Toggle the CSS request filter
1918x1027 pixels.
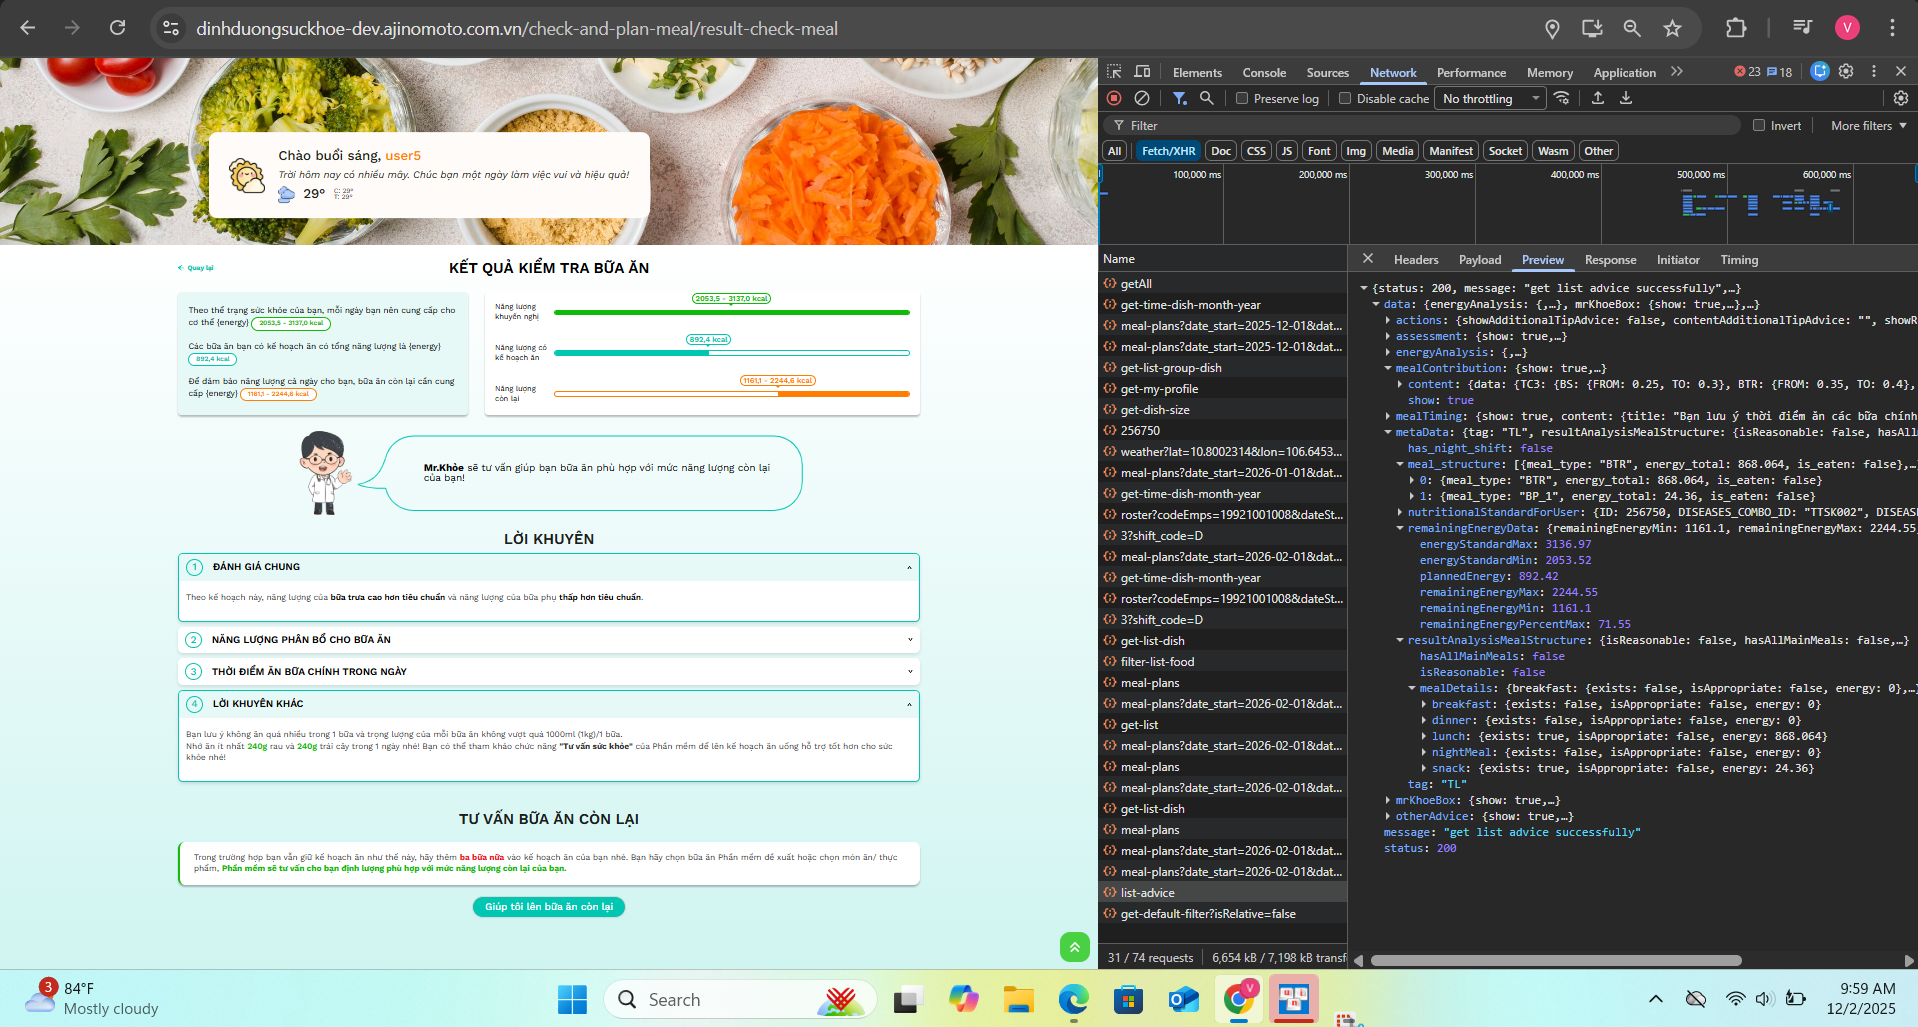1256,151
